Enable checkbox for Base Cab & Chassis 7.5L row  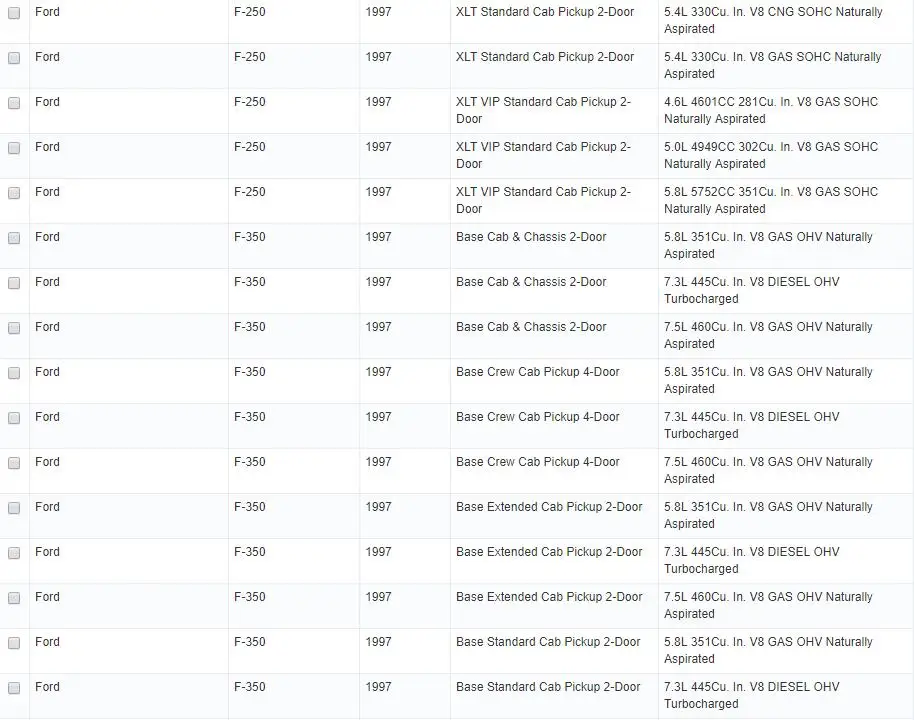point(14,328)
